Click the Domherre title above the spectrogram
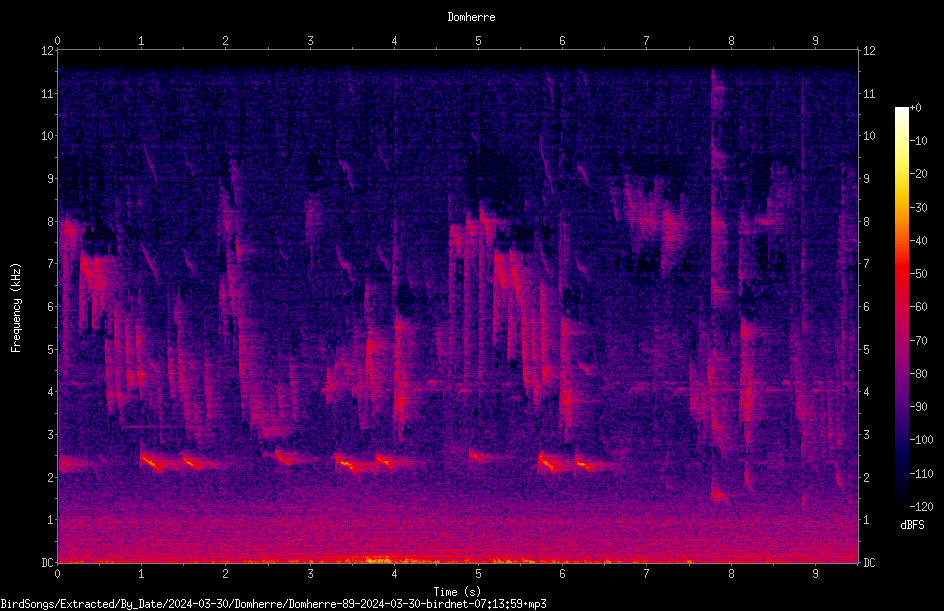Image resolution: width=944 pixels, height=611 pixels. 471,17
